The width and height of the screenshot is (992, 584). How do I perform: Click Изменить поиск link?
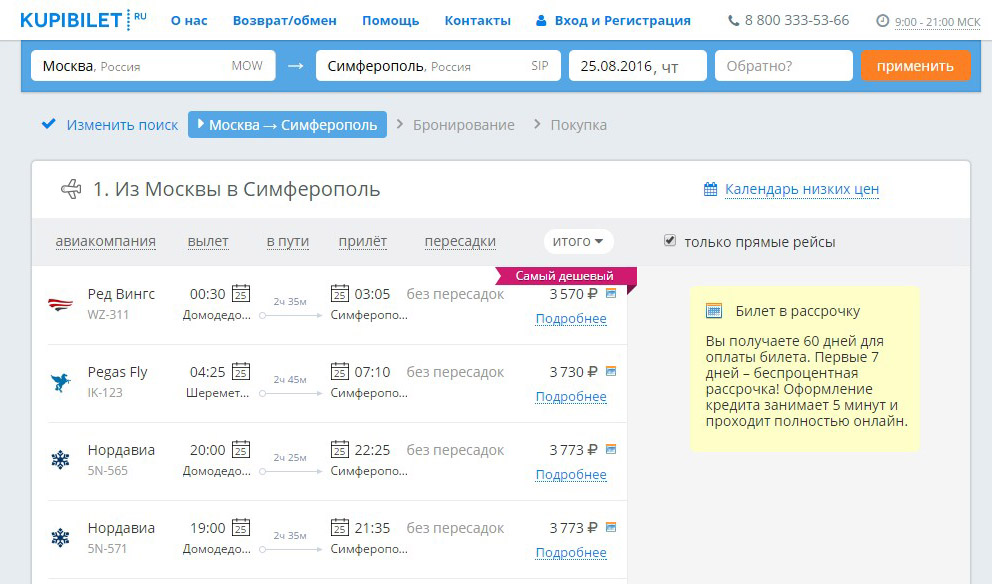coord(122,125)
